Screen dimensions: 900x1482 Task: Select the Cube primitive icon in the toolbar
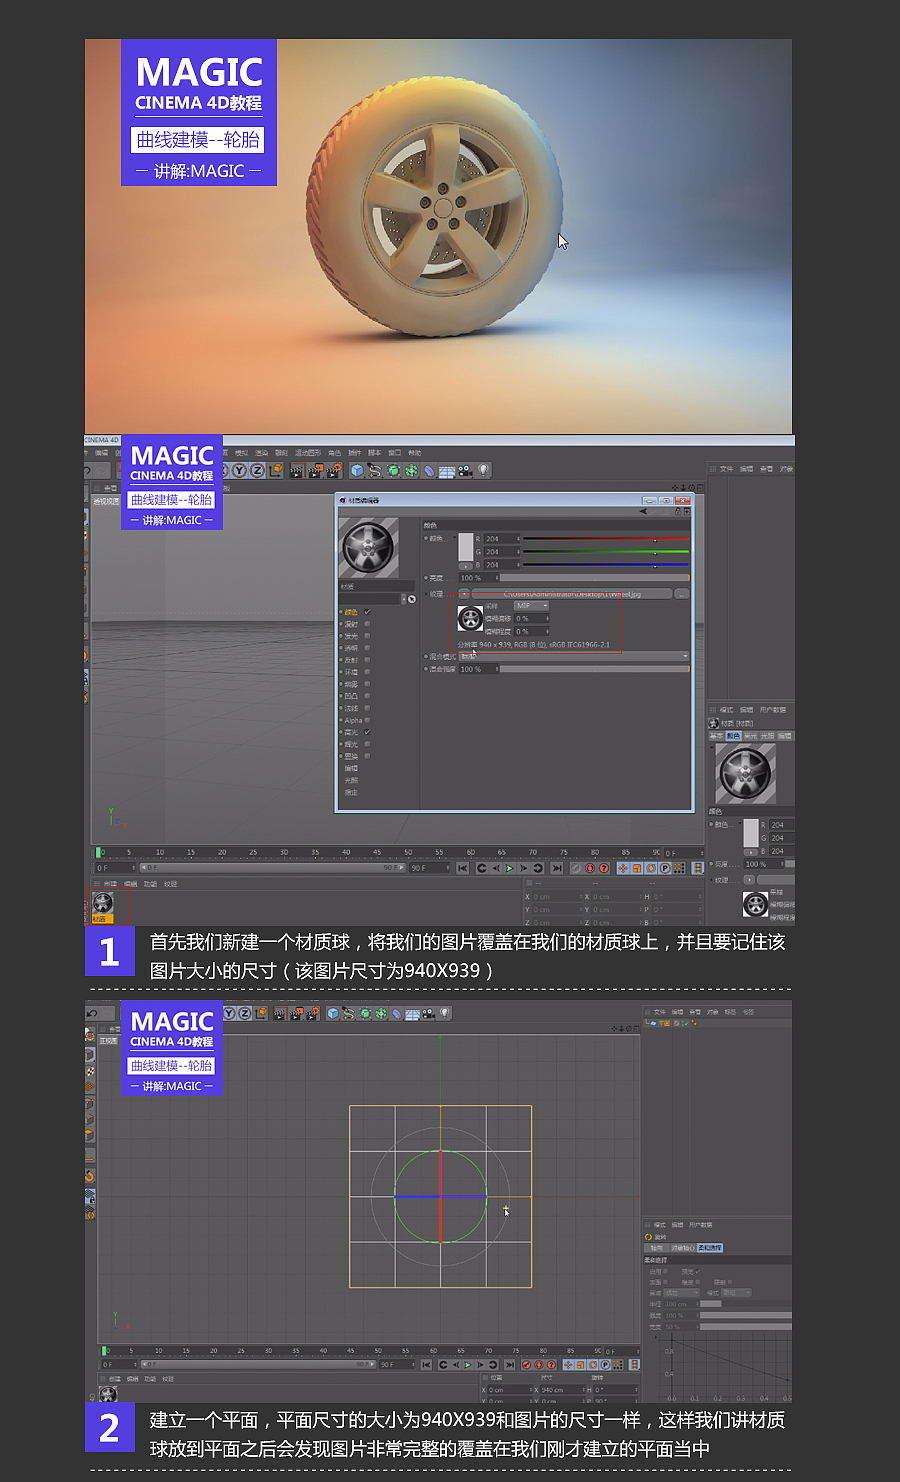point(354,470)
